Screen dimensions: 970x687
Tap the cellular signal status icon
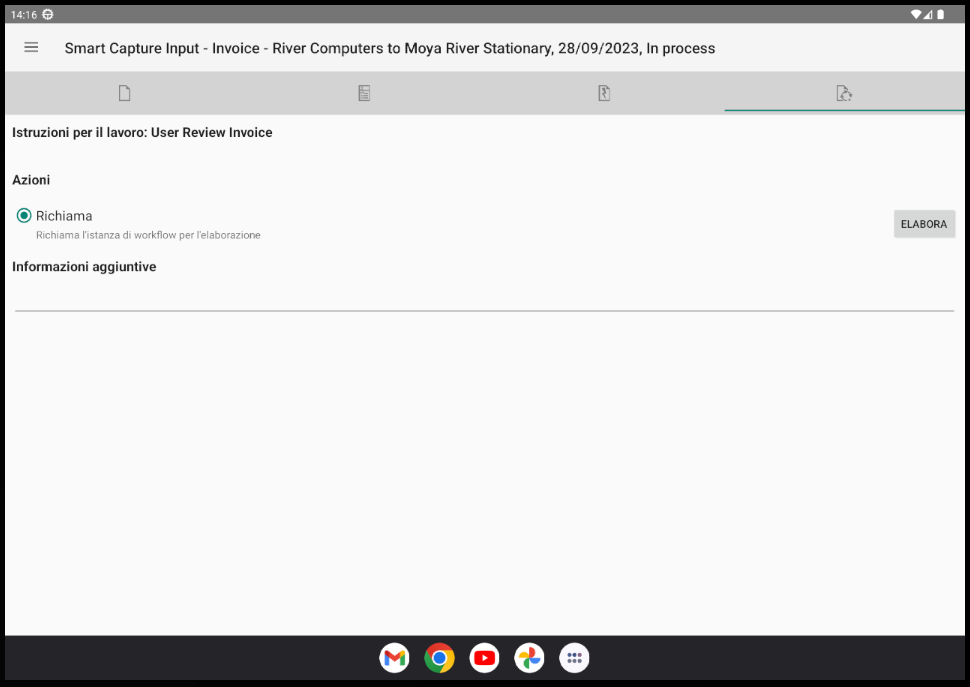(928, 14)
